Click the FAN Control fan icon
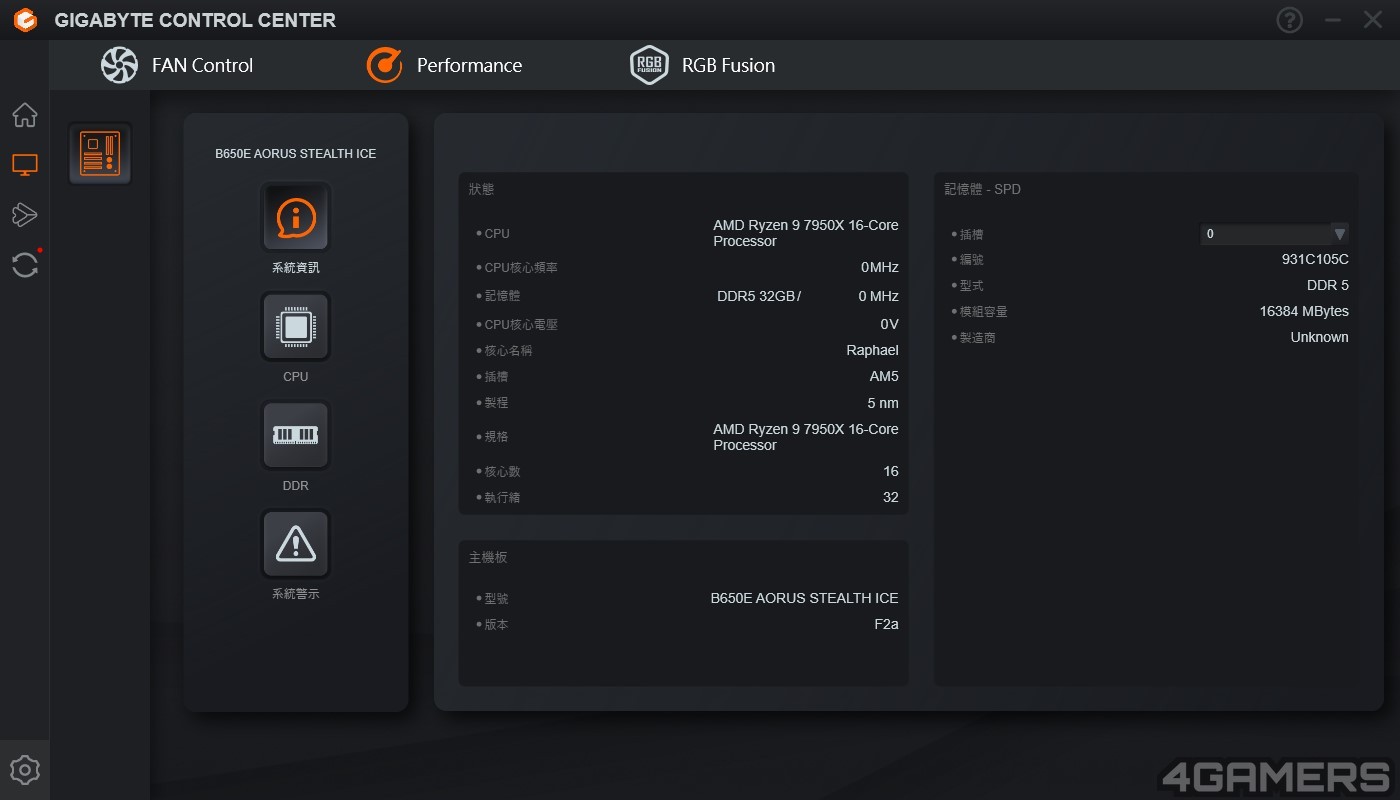Viewport: 1400px width, 800px height. [x=120, y=65]
